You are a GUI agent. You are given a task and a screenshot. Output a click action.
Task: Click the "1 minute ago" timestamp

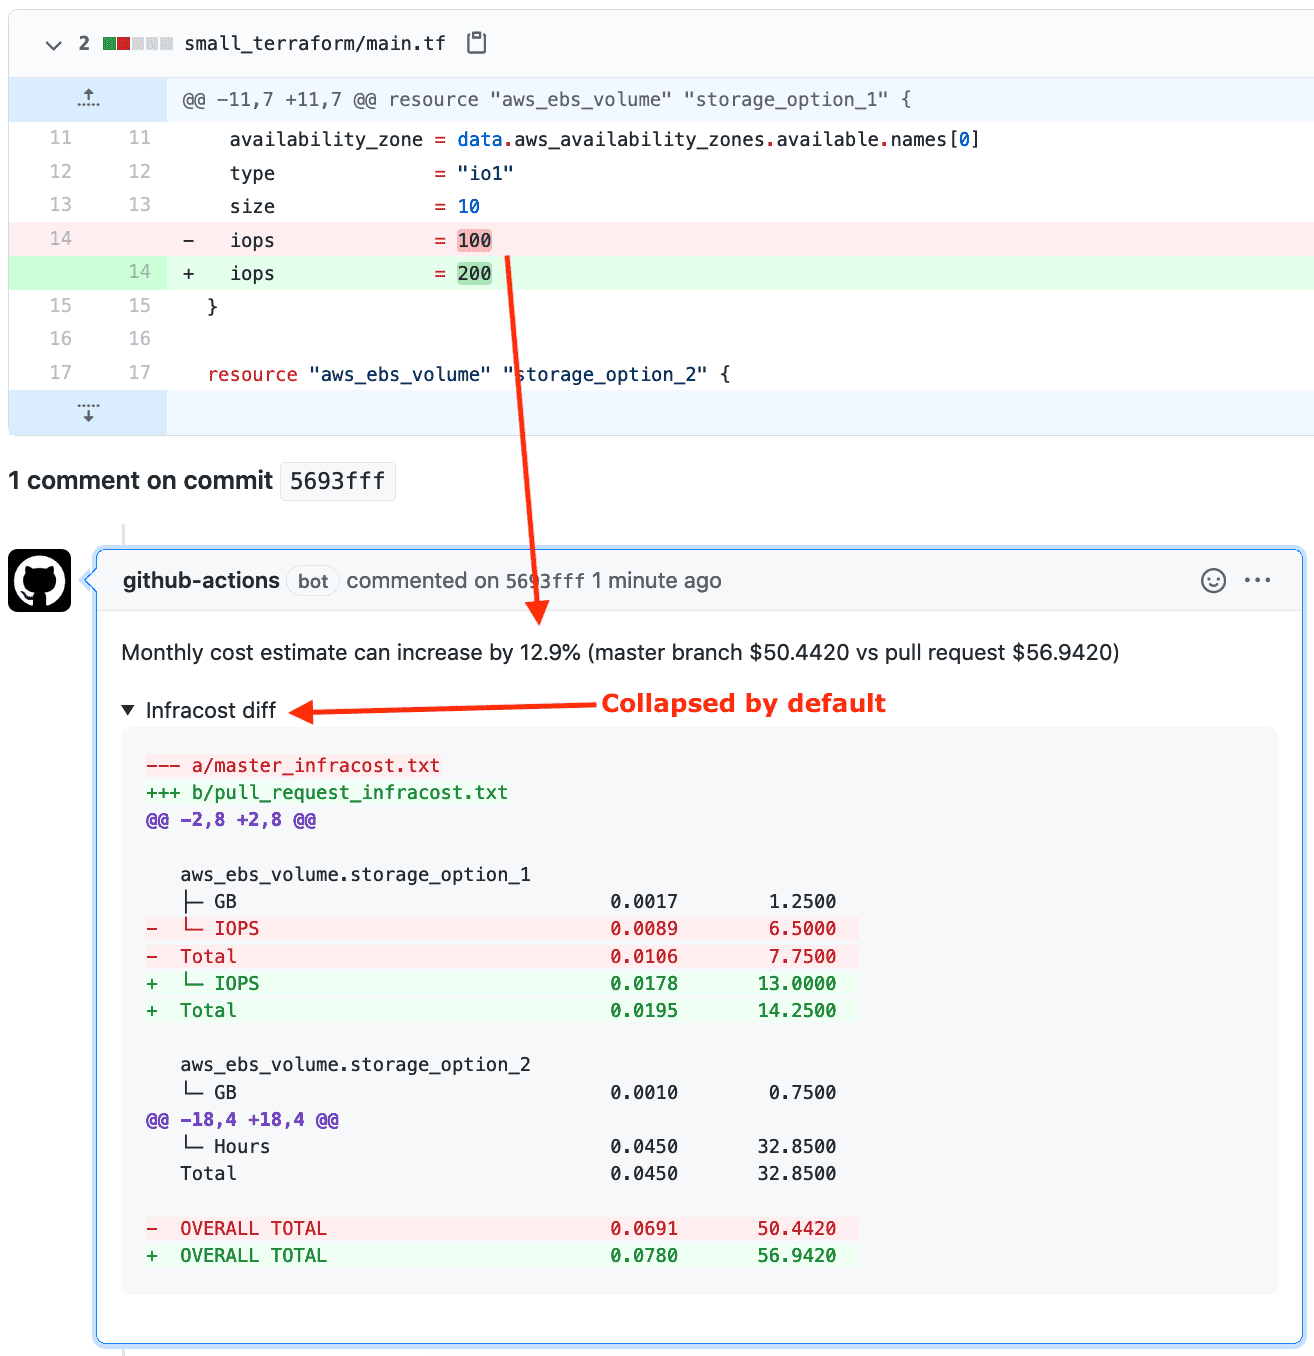pyautogui.click(x=656, y=581)
